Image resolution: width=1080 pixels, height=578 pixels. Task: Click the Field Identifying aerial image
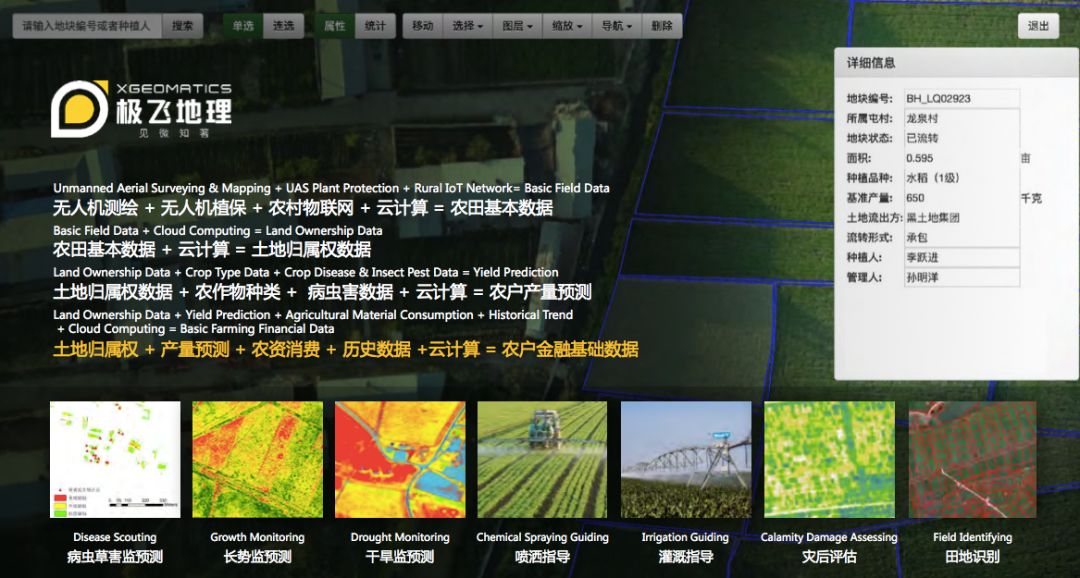971,459
